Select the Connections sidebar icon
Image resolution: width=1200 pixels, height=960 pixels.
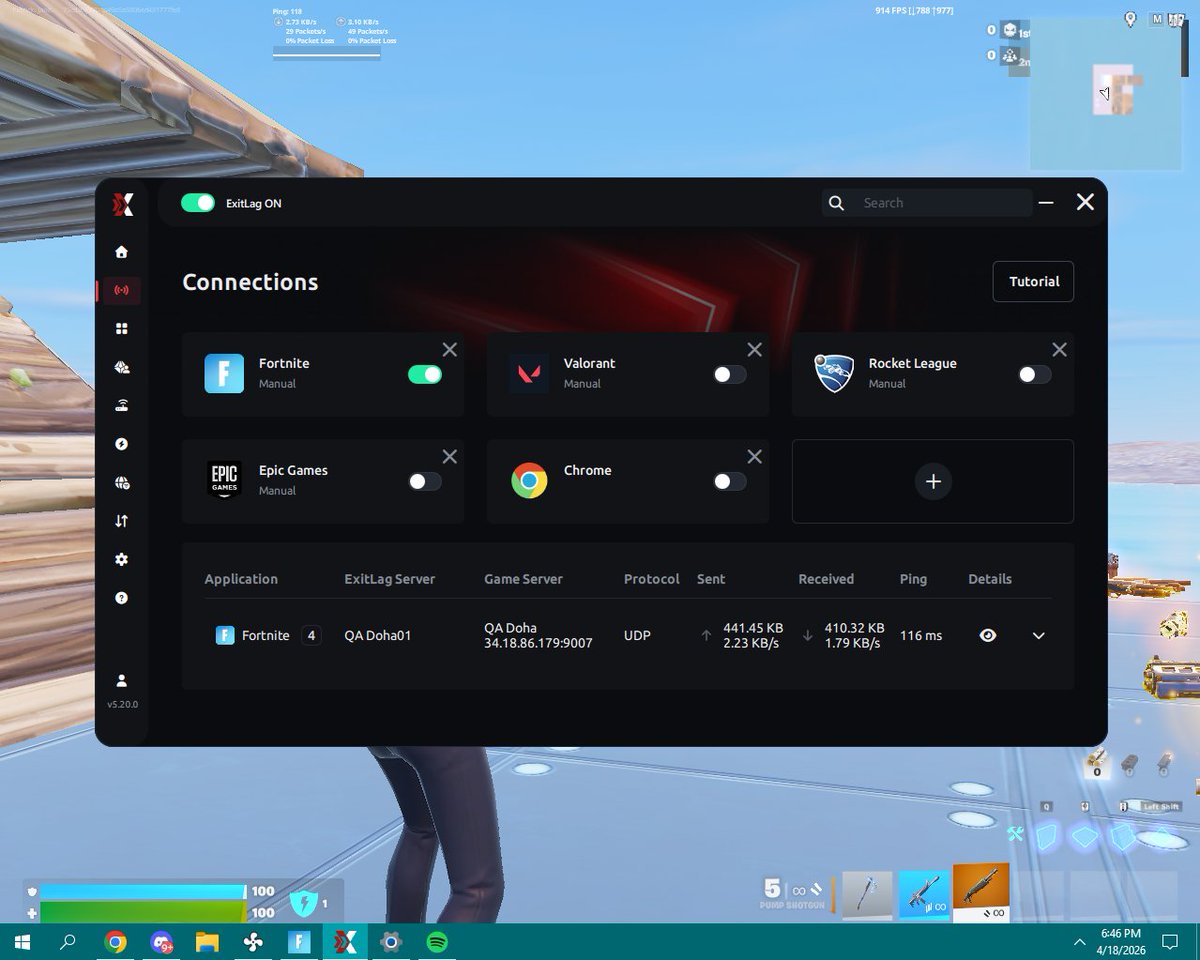pyautogui.click(x=122, y=291)
